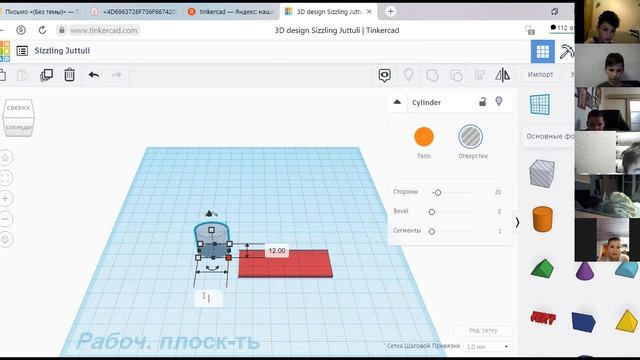
Task: Zoom out with the minus icon
Action: [5, 219]
